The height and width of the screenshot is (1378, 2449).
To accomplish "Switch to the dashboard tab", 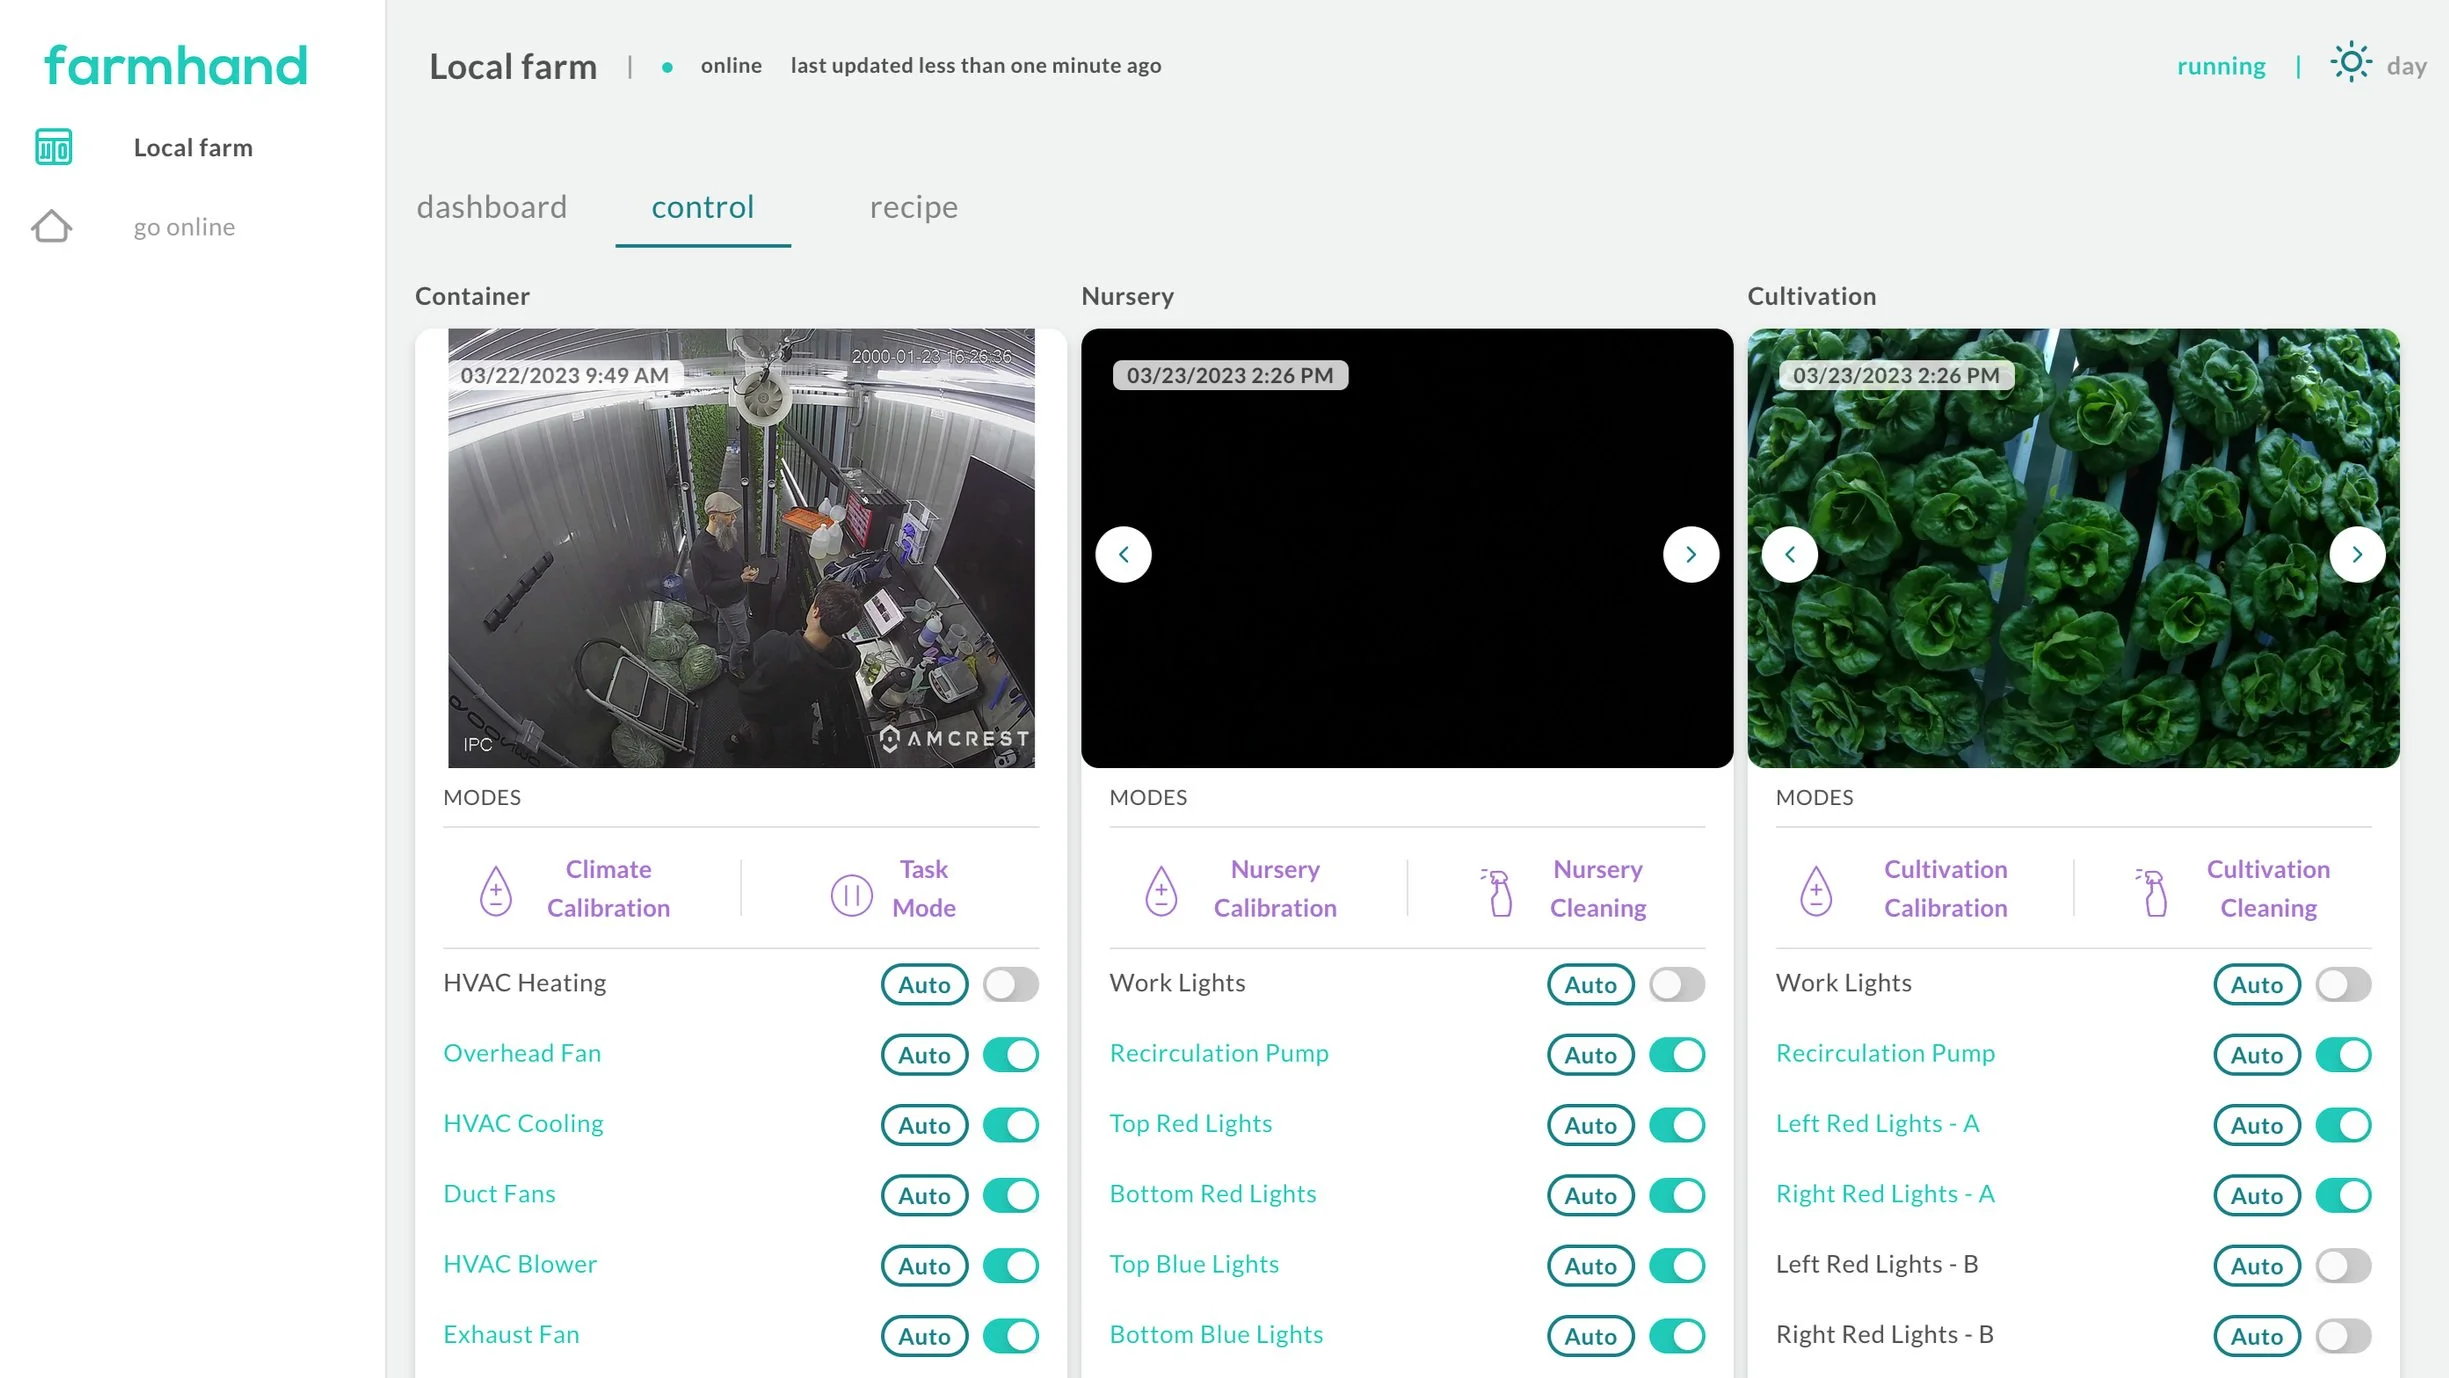I will pyautogui.click(x=491, y=207).
